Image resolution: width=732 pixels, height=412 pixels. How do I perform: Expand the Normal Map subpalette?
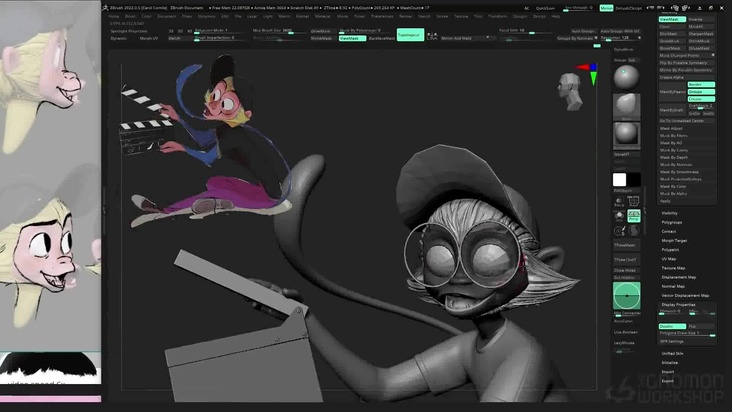673,286
